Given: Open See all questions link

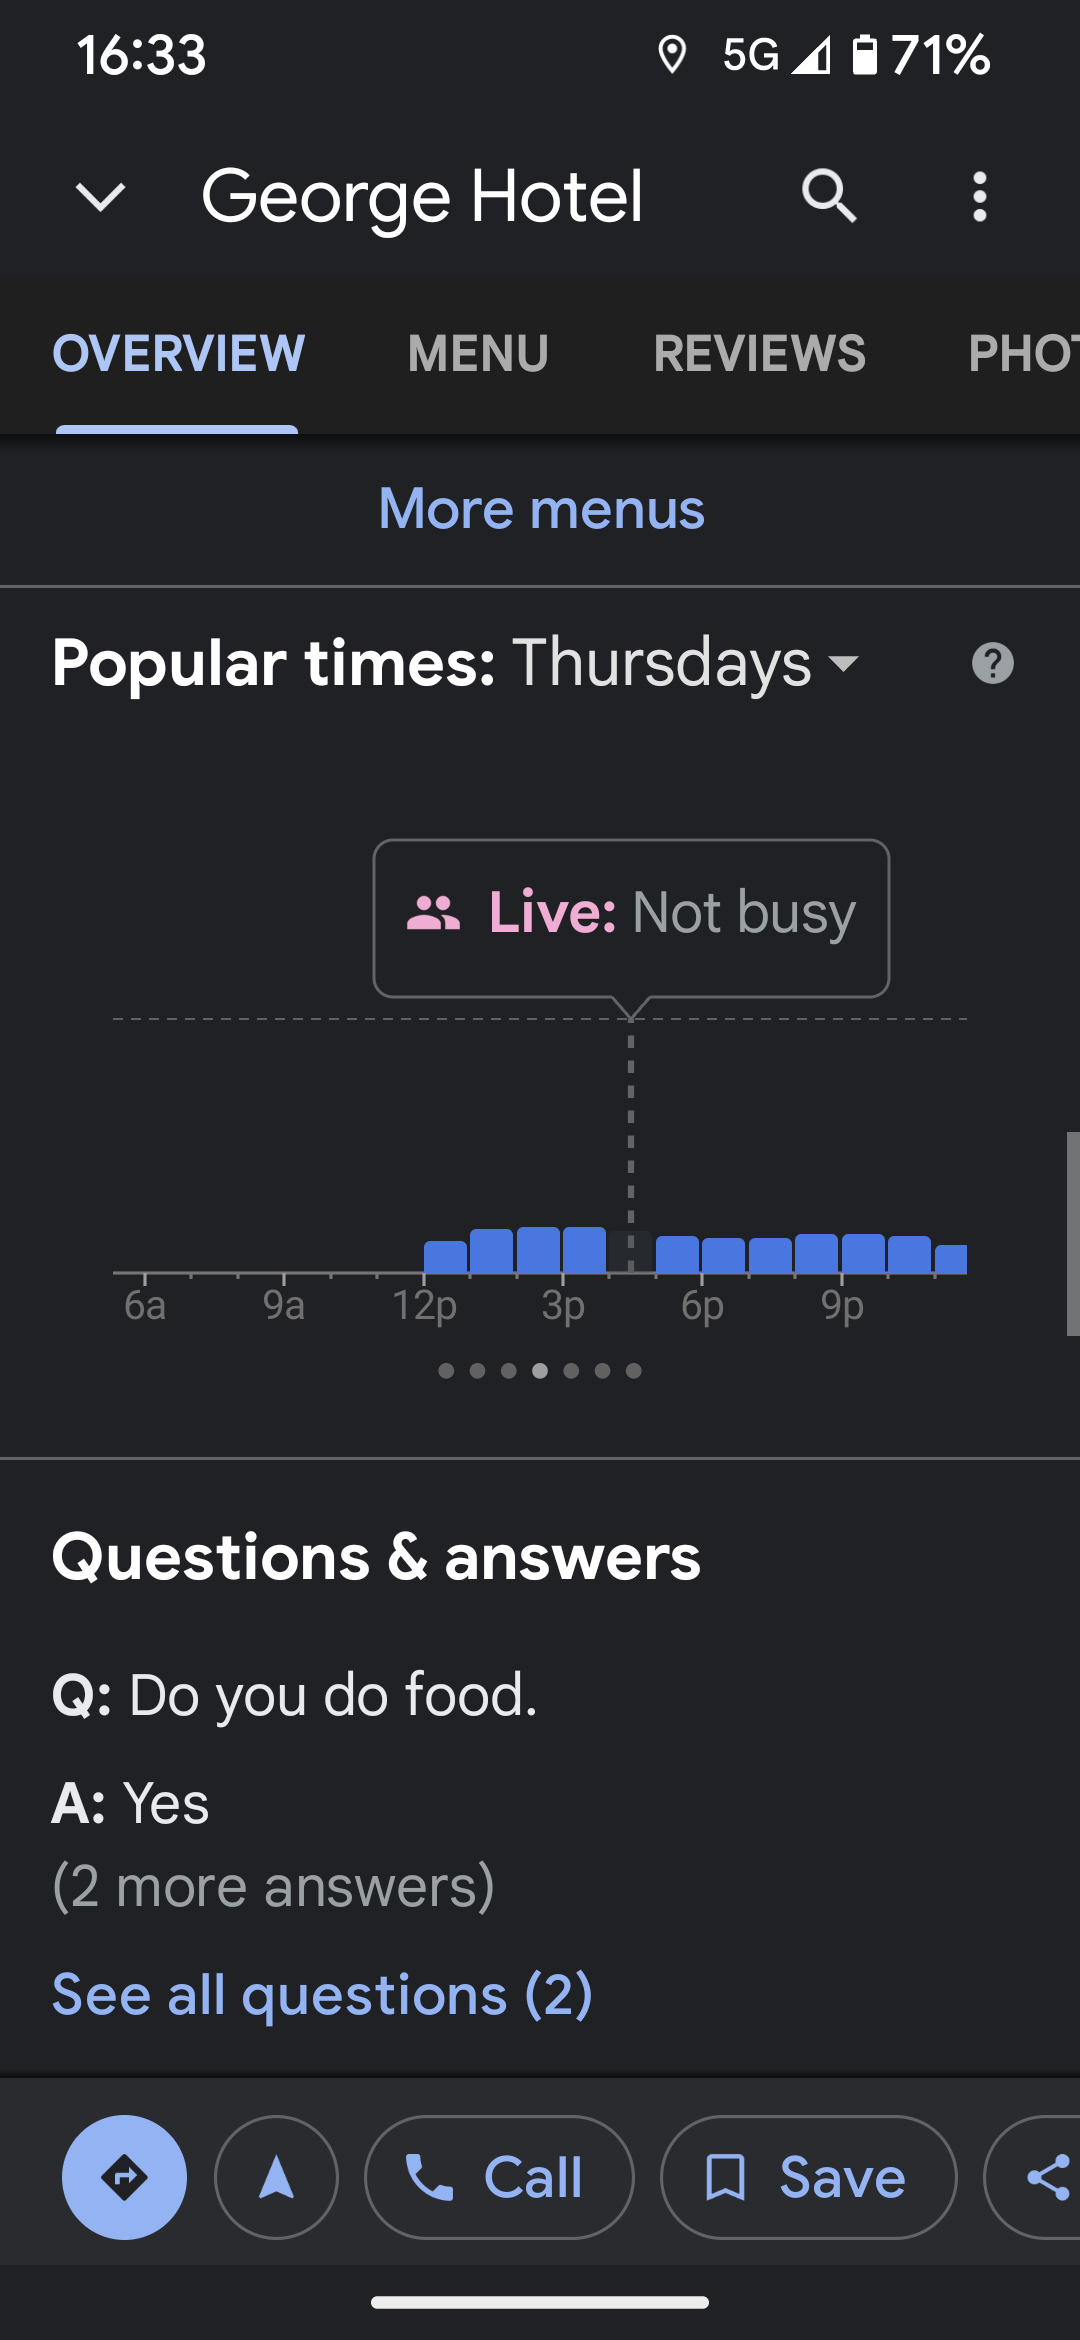Looking at the screenshot, I should coord(322,1995).
